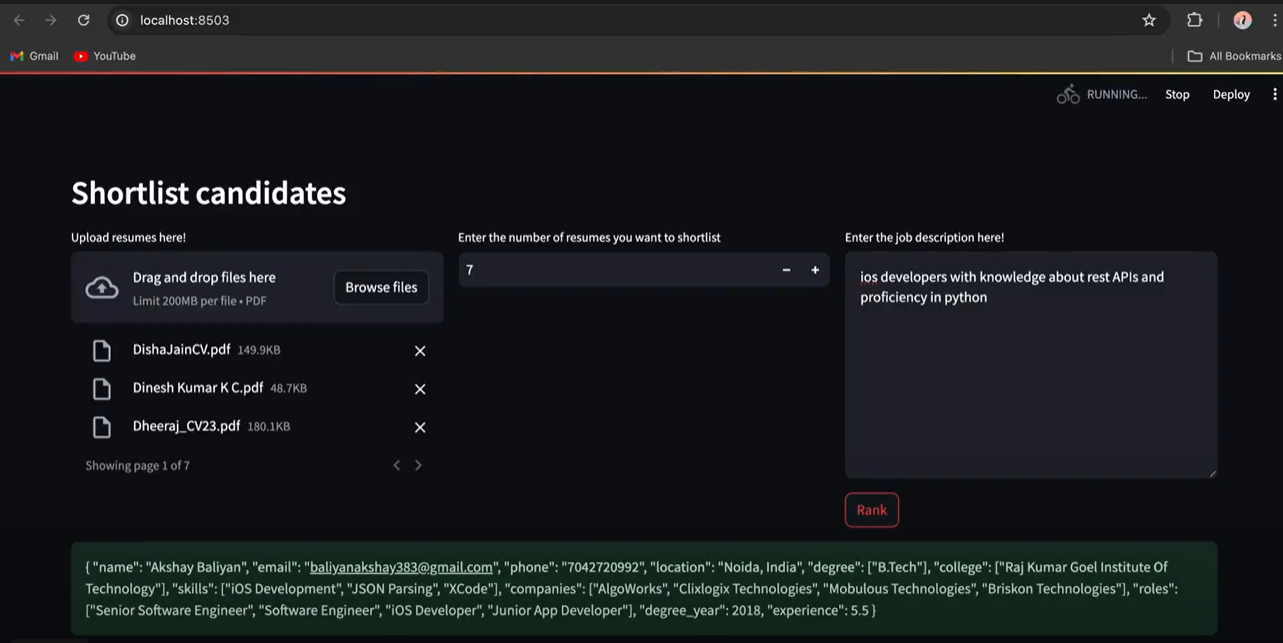
Task: Reload the page with the refresh icon
Action: (84, 20)
